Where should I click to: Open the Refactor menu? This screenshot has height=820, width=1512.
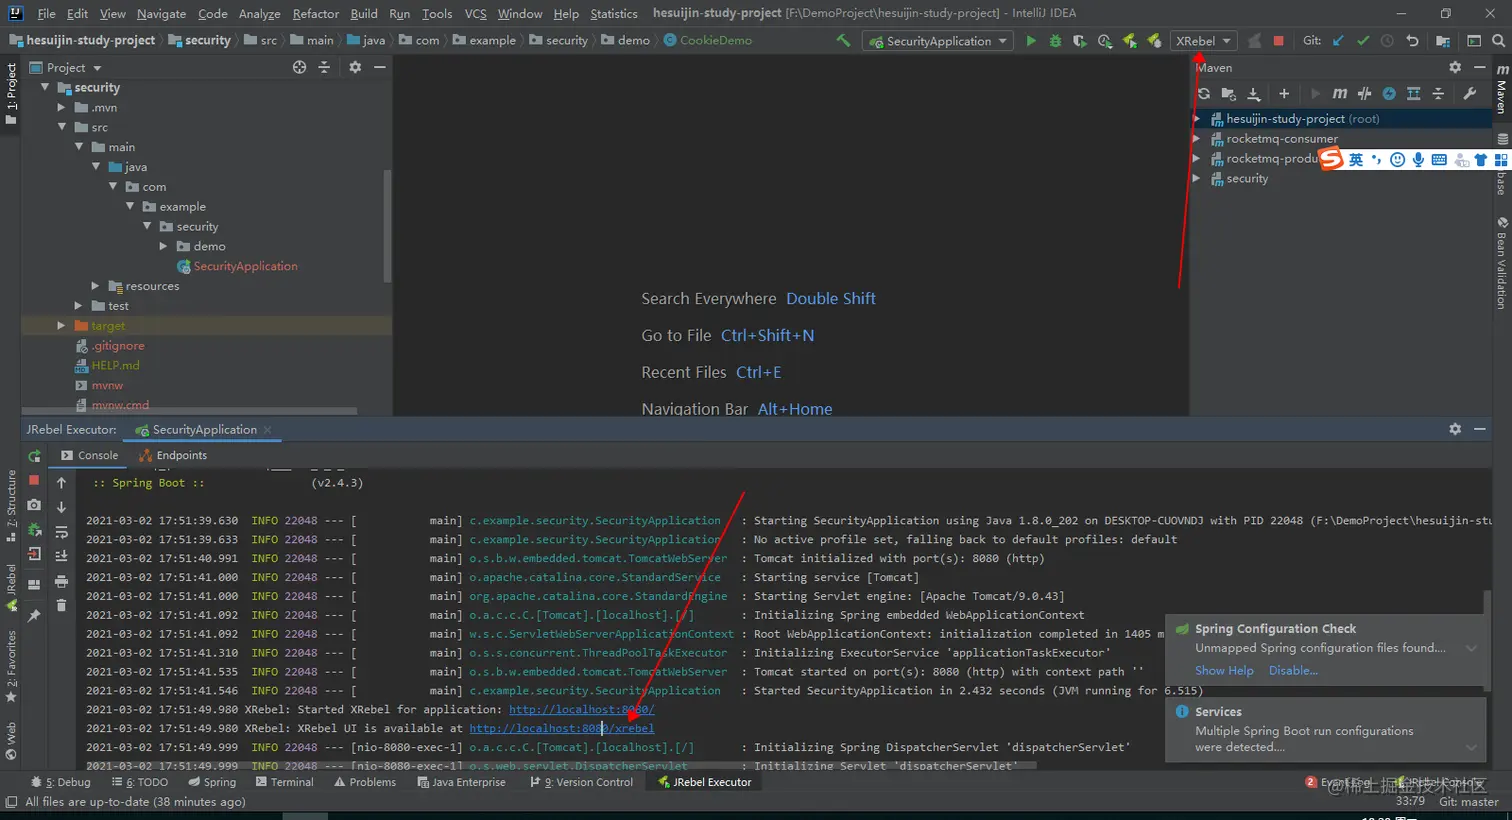click(x=316, y=13)
